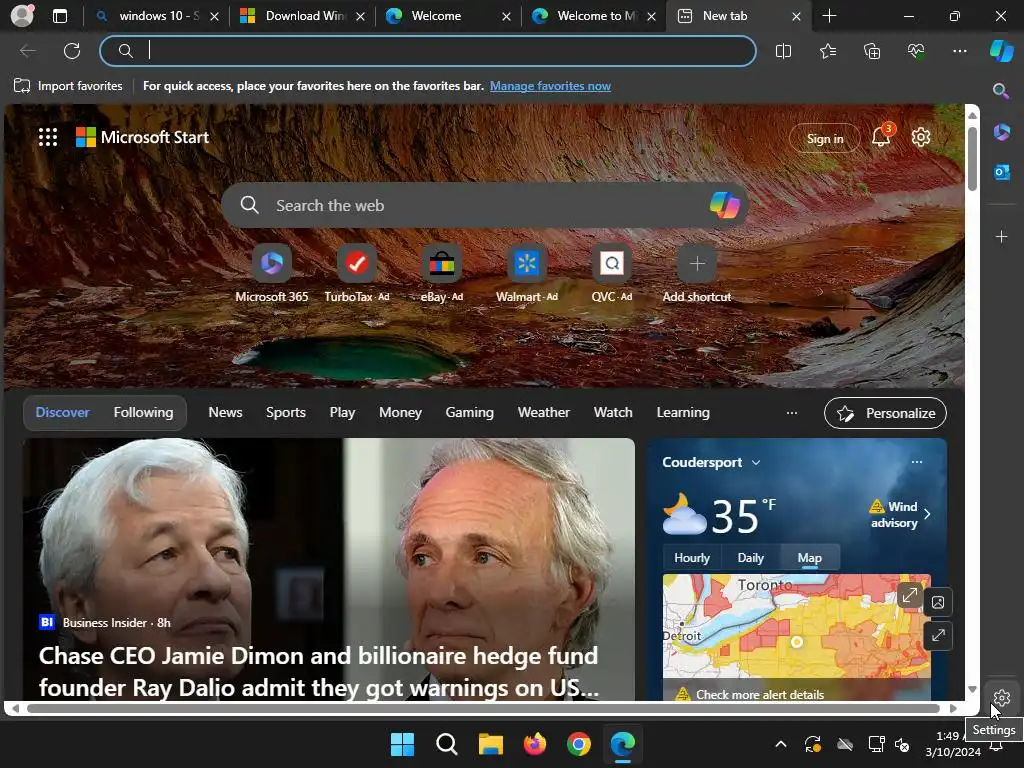Open the Microsoft Start app launcher grid

click(48, 137)
